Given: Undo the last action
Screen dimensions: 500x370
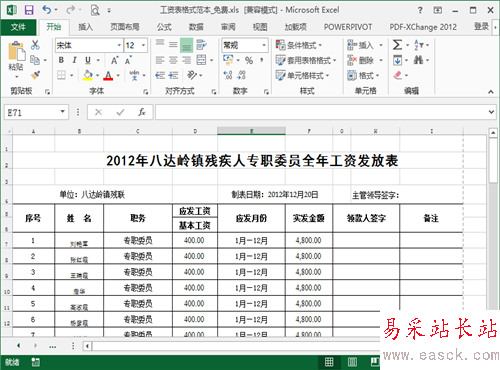Looking at the screenshot, I should pyautogui.click(x=46, y=10).
